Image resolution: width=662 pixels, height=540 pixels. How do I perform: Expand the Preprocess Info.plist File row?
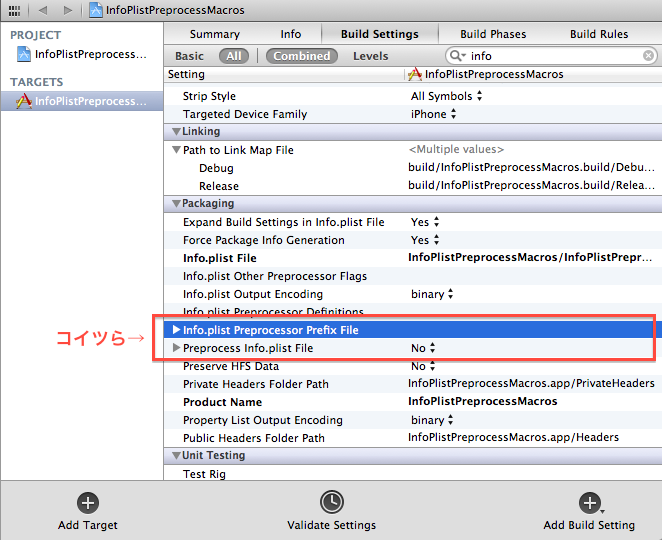tap(176, 348)
